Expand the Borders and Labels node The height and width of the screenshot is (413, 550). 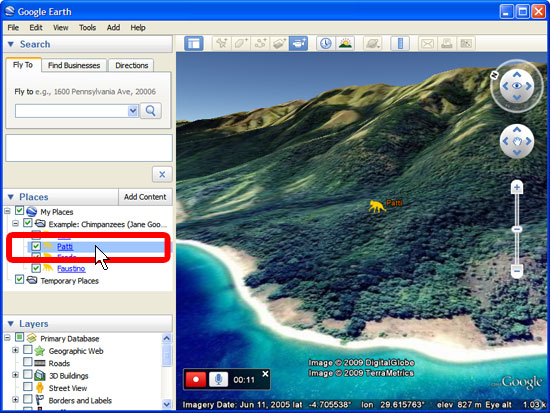(15, 400)
